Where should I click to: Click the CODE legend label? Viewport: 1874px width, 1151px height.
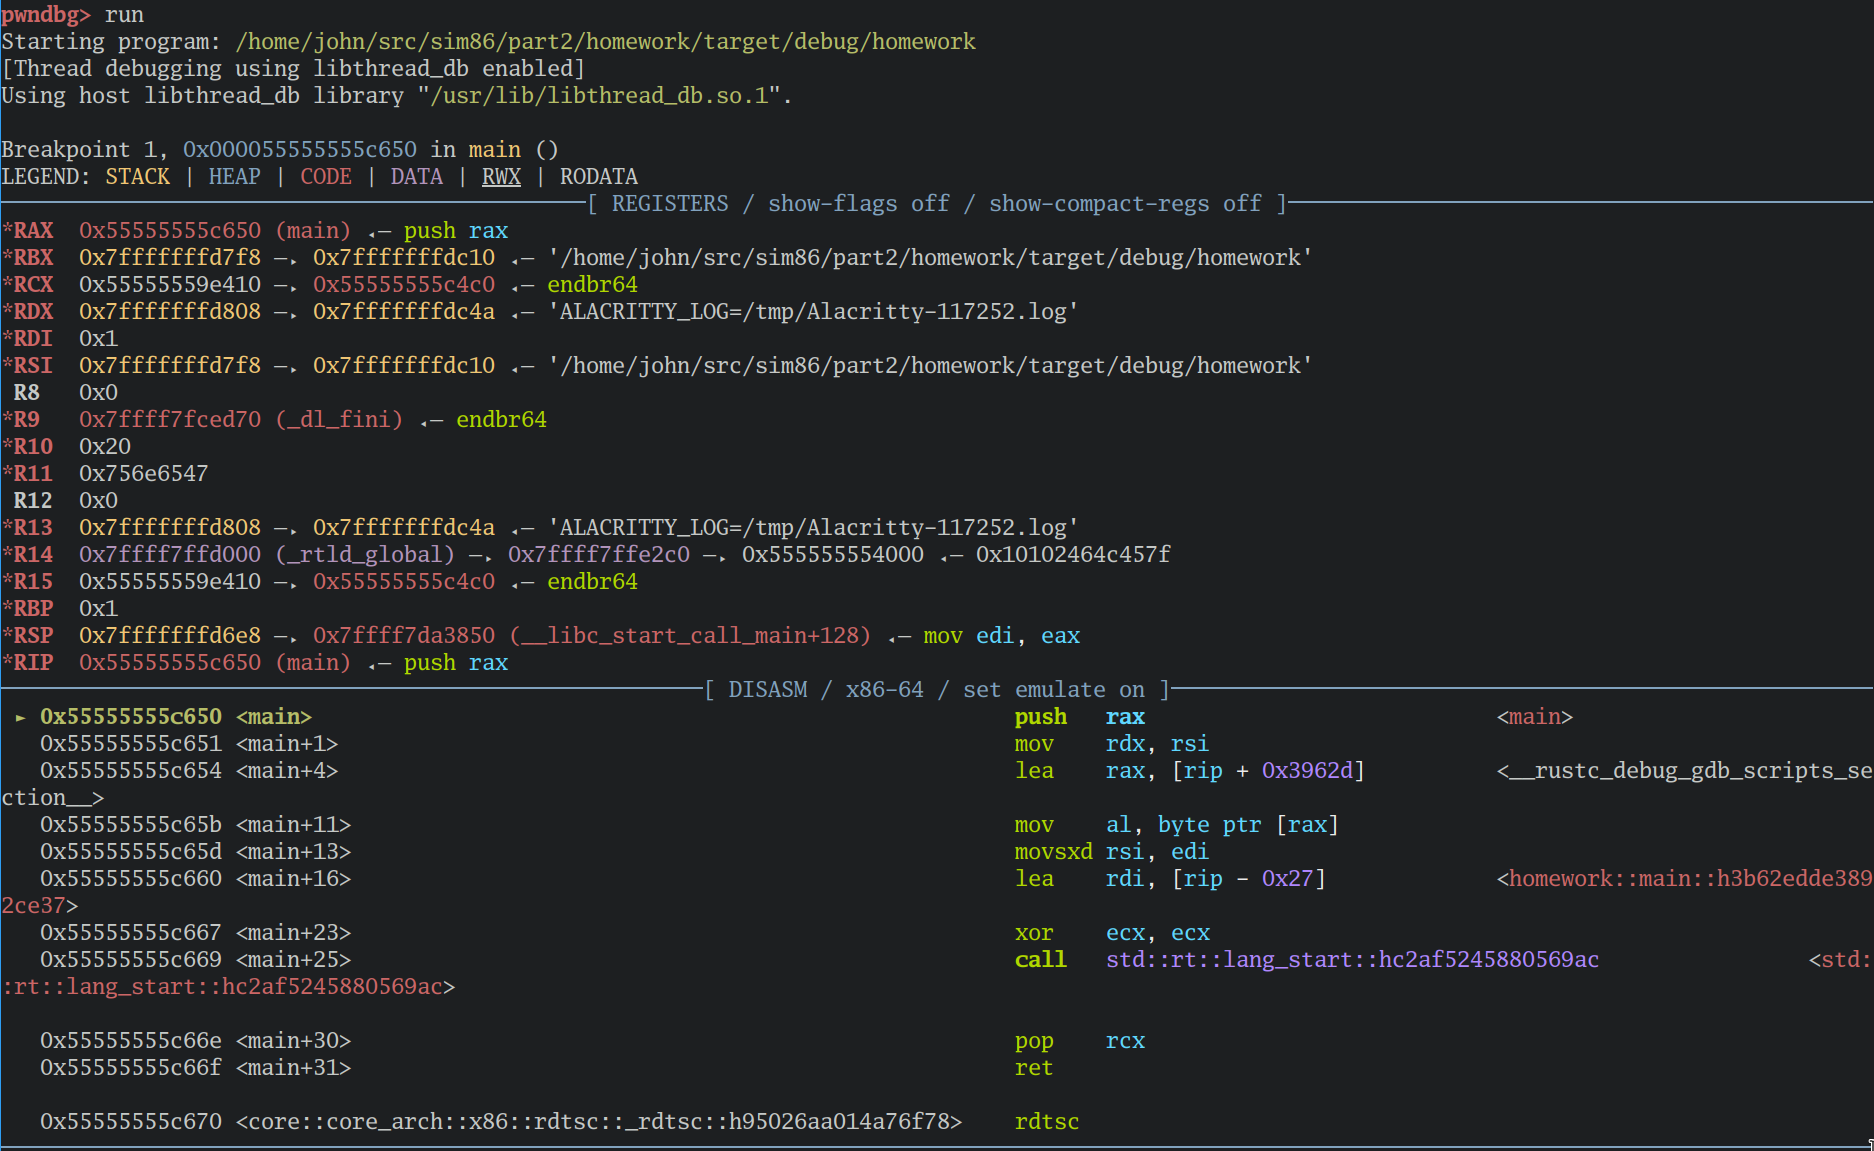click(326, 176)
